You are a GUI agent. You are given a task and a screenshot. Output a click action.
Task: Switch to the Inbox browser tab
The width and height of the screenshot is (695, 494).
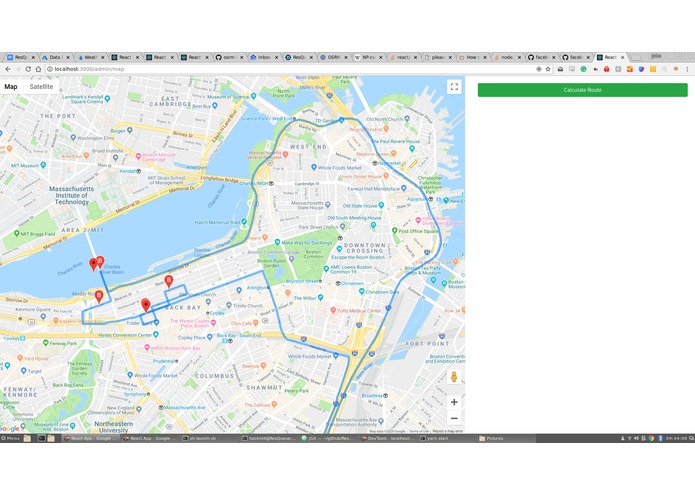tap(264, 57)
